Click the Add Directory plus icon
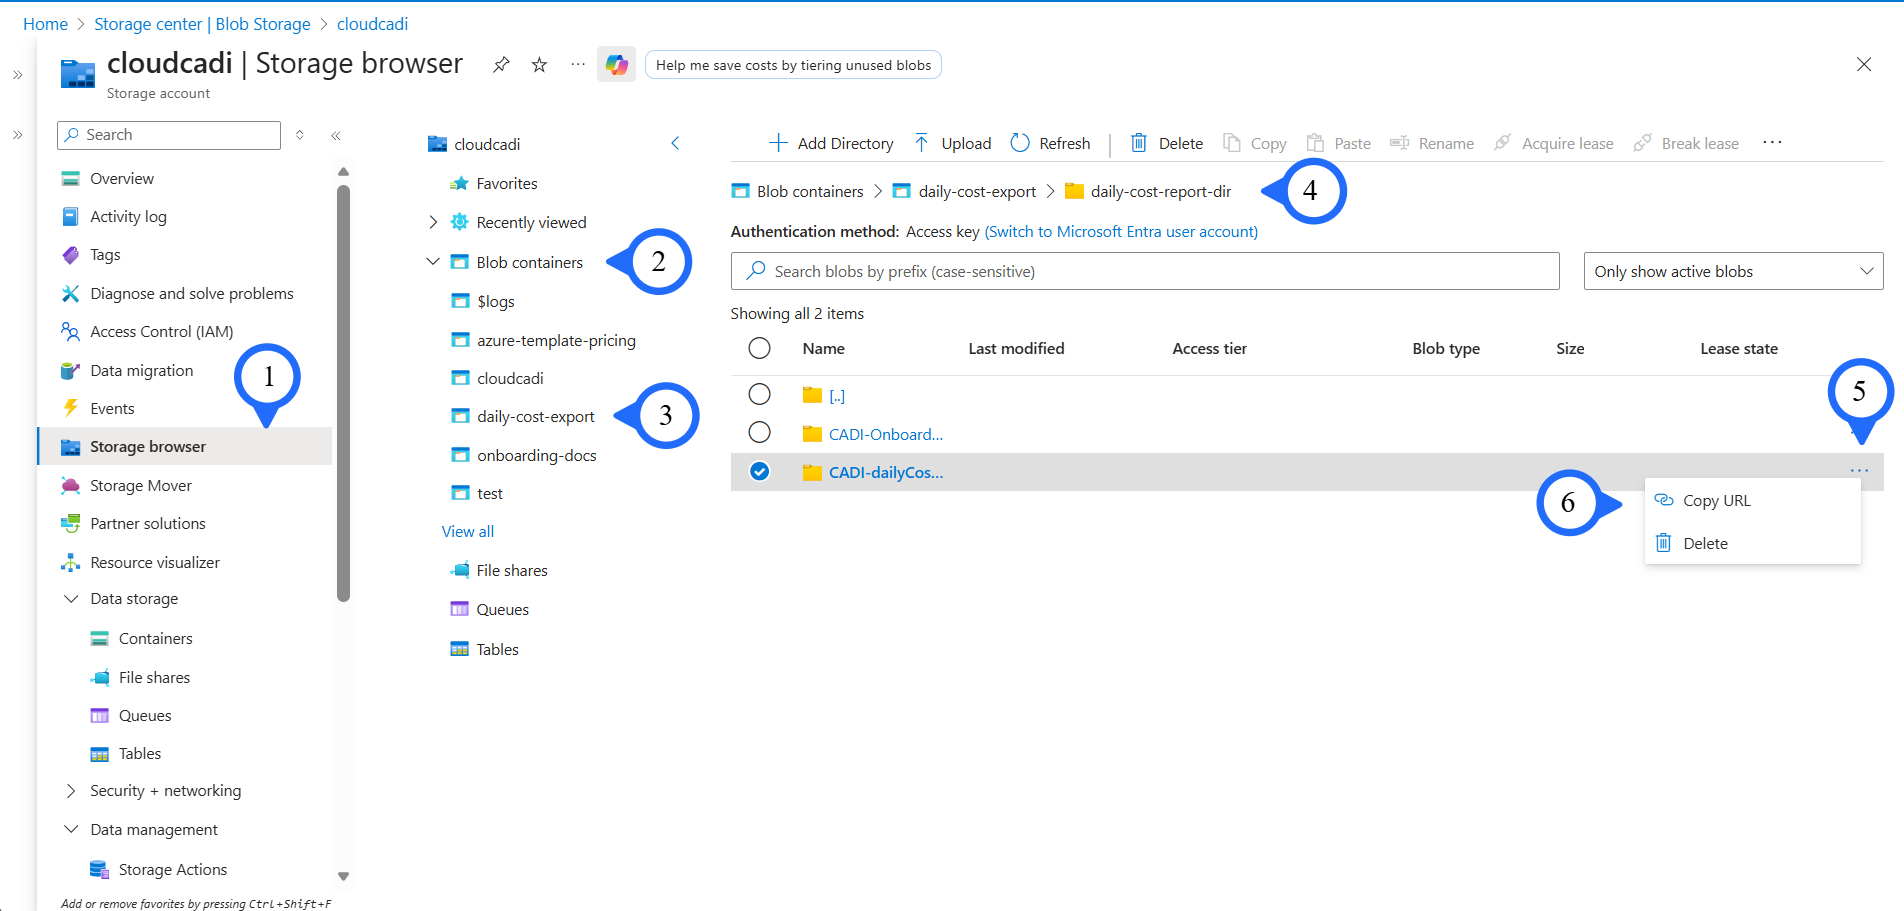This screenshot has height=911, width=1904. pos(778,143)
